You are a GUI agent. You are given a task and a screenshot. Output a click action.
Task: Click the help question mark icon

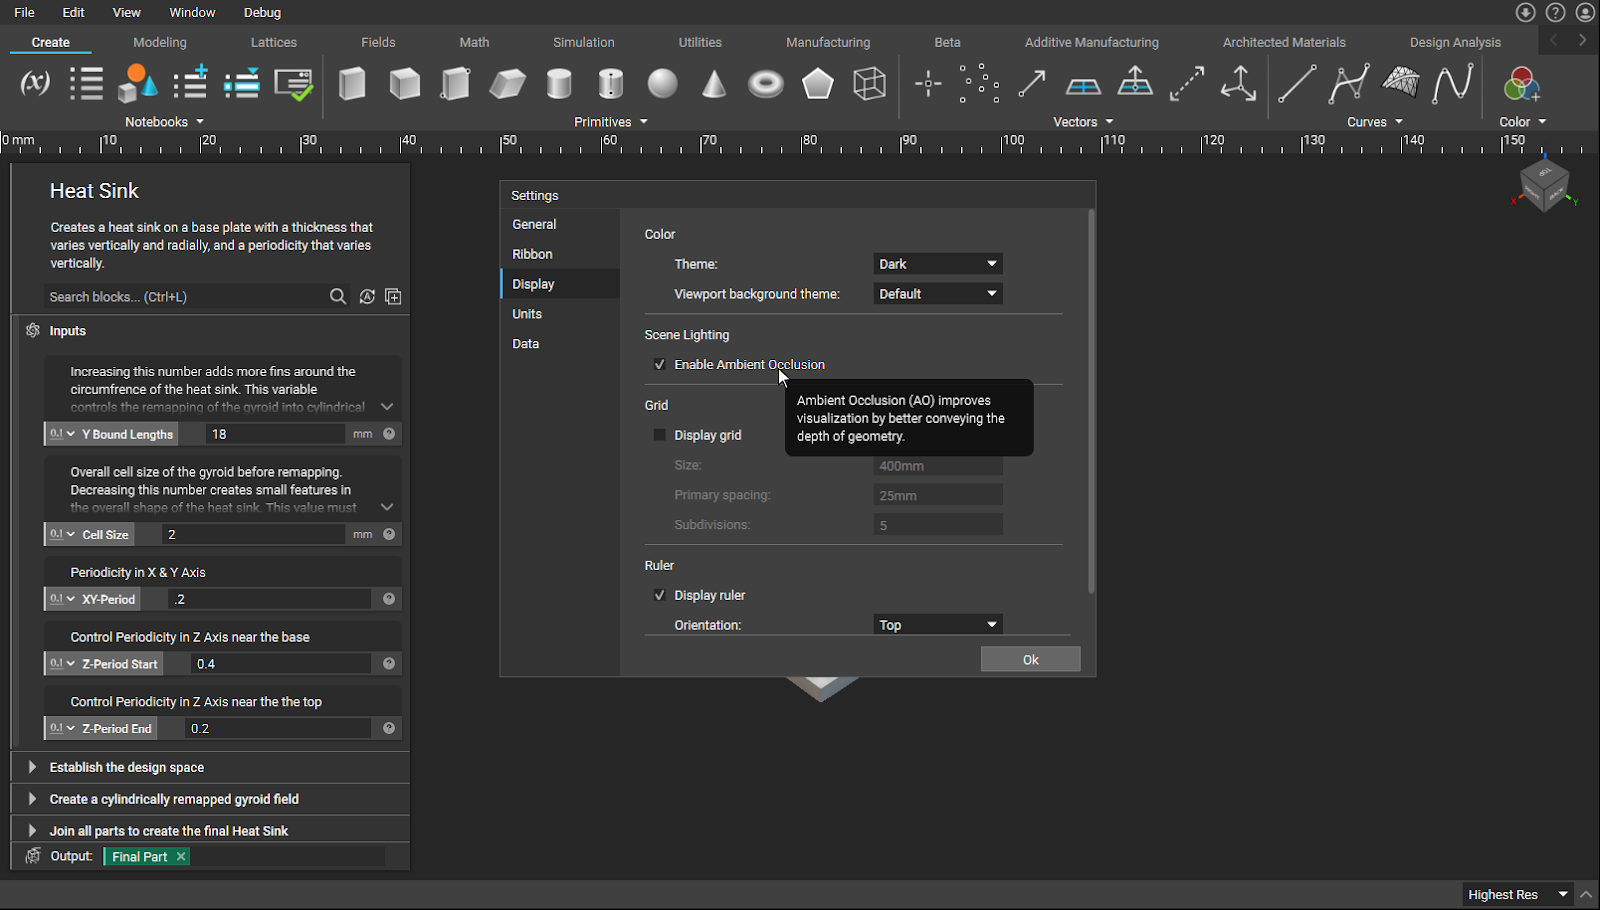point(1555,12)
